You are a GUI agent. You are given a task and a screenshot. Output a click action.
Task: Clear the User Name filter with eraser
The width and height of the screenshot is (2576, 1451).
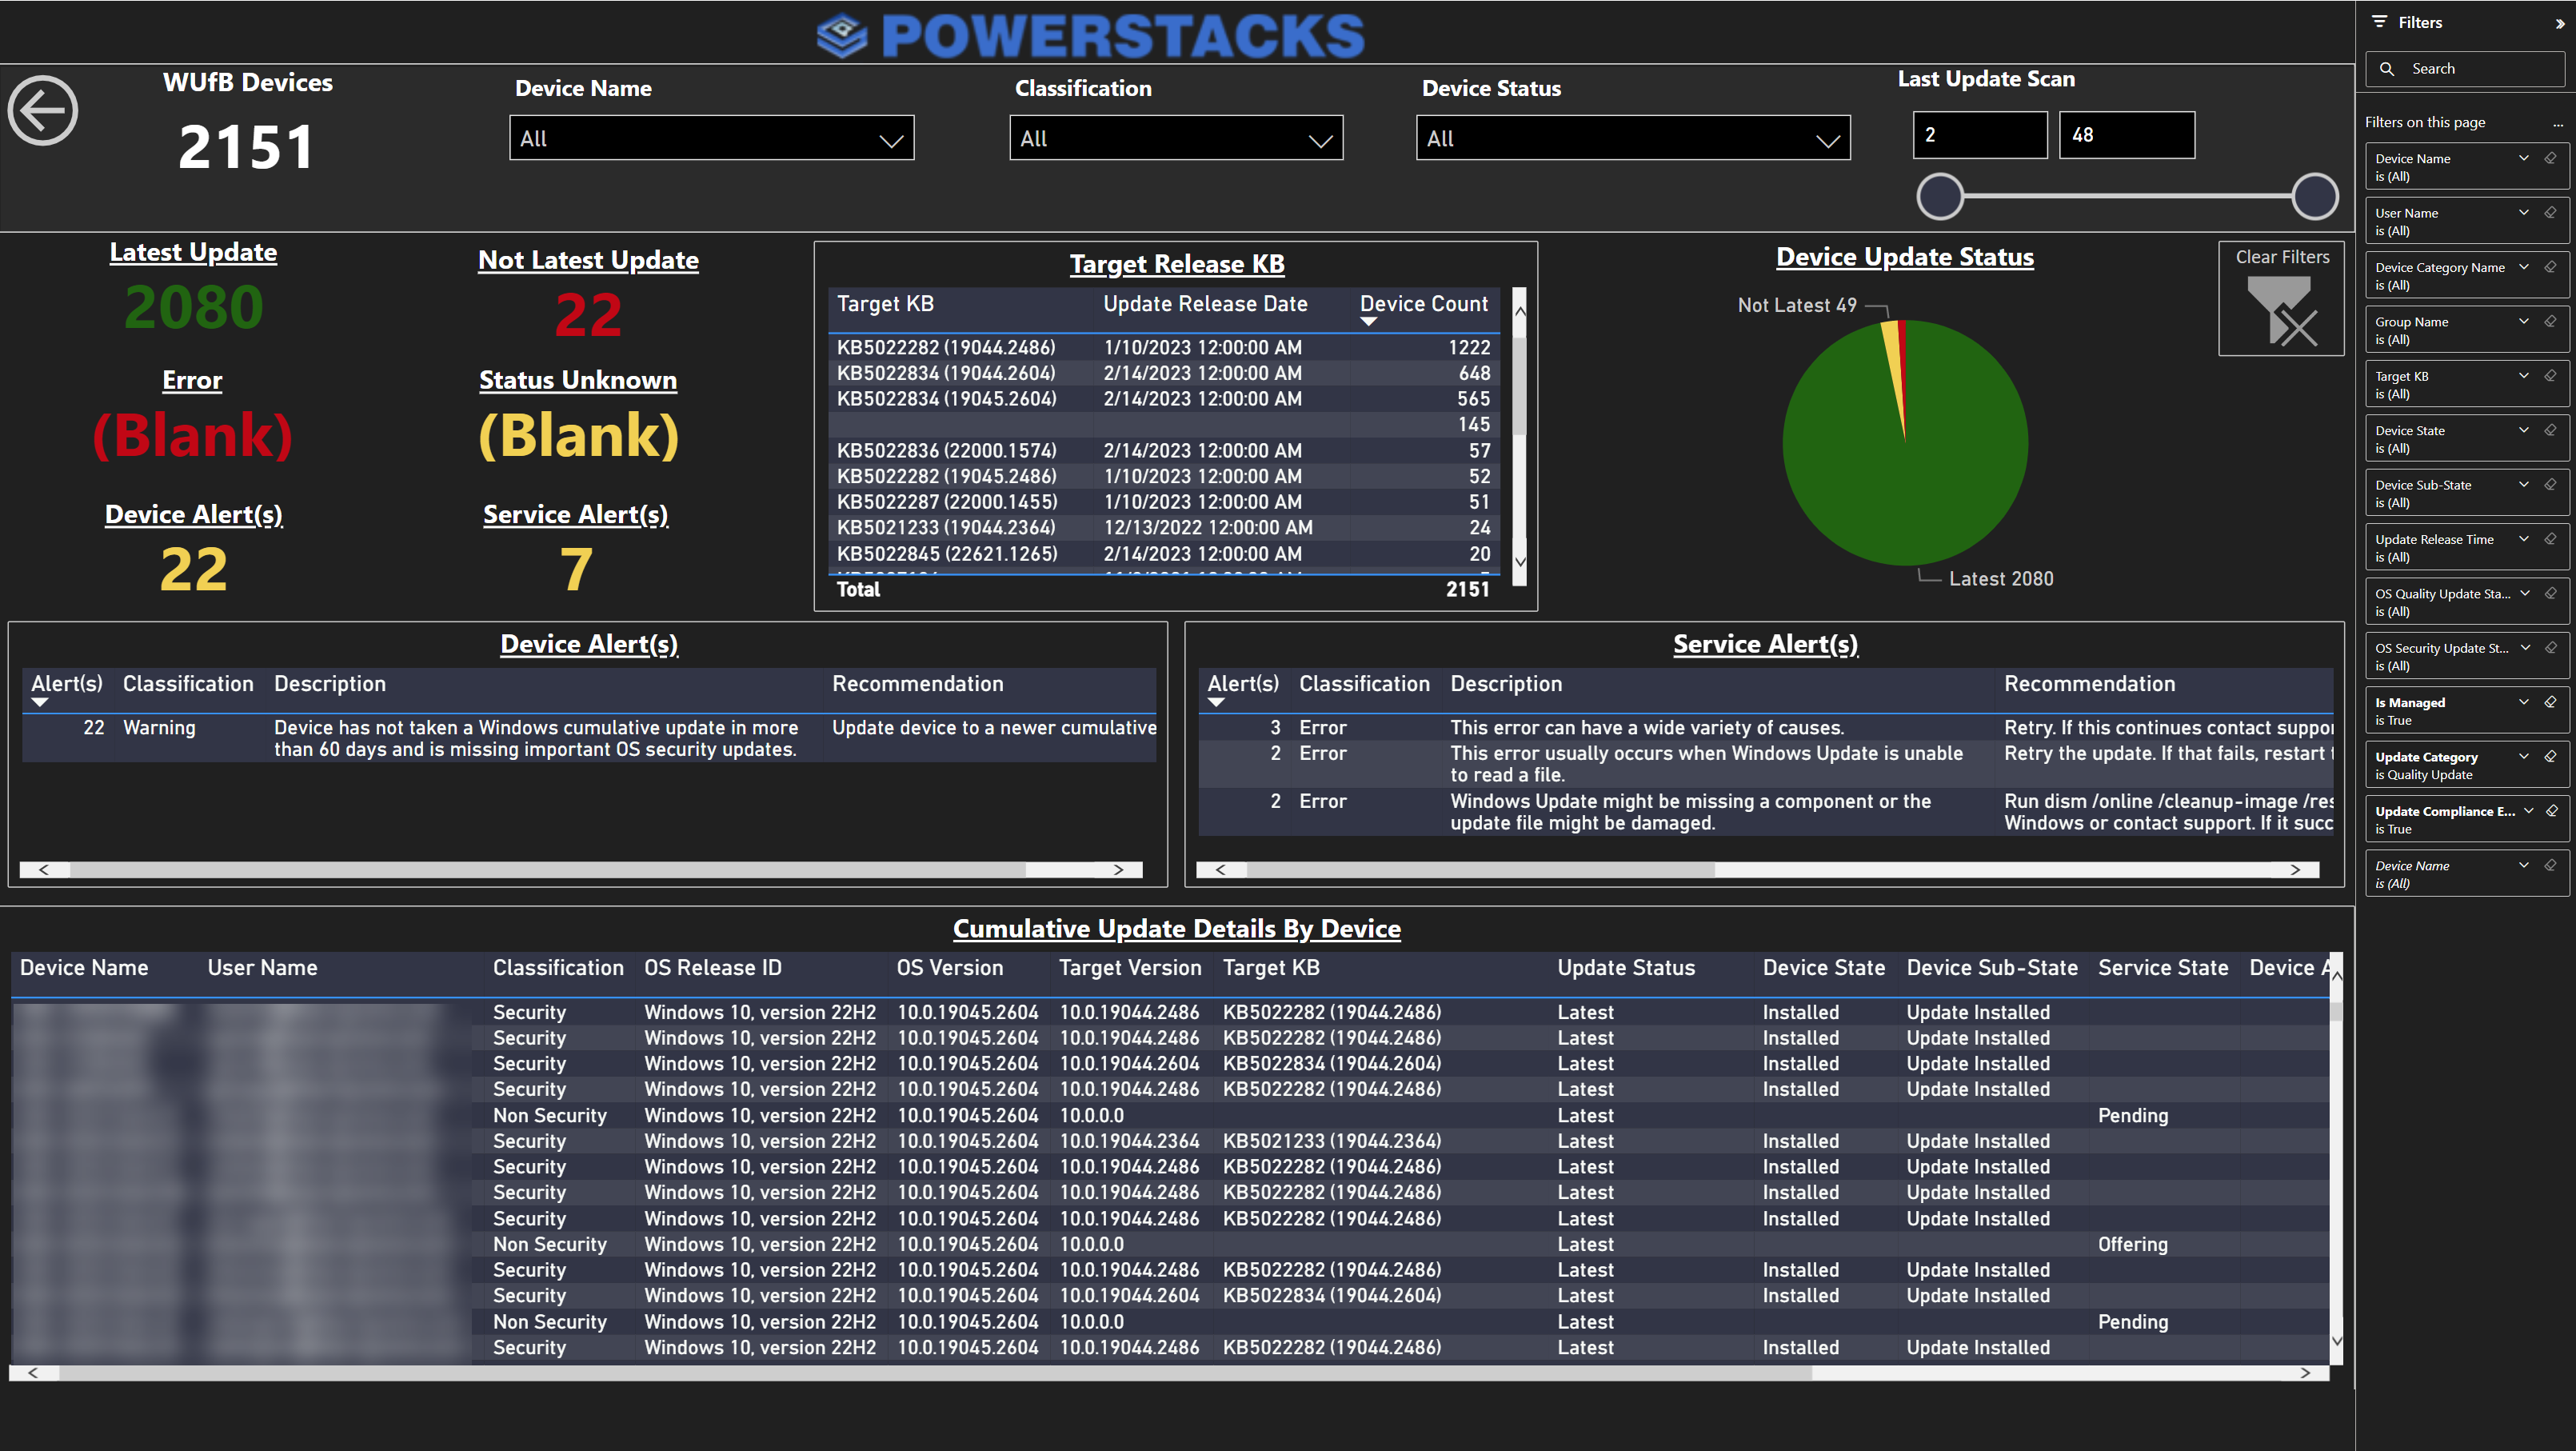(x=2551, y=213)
